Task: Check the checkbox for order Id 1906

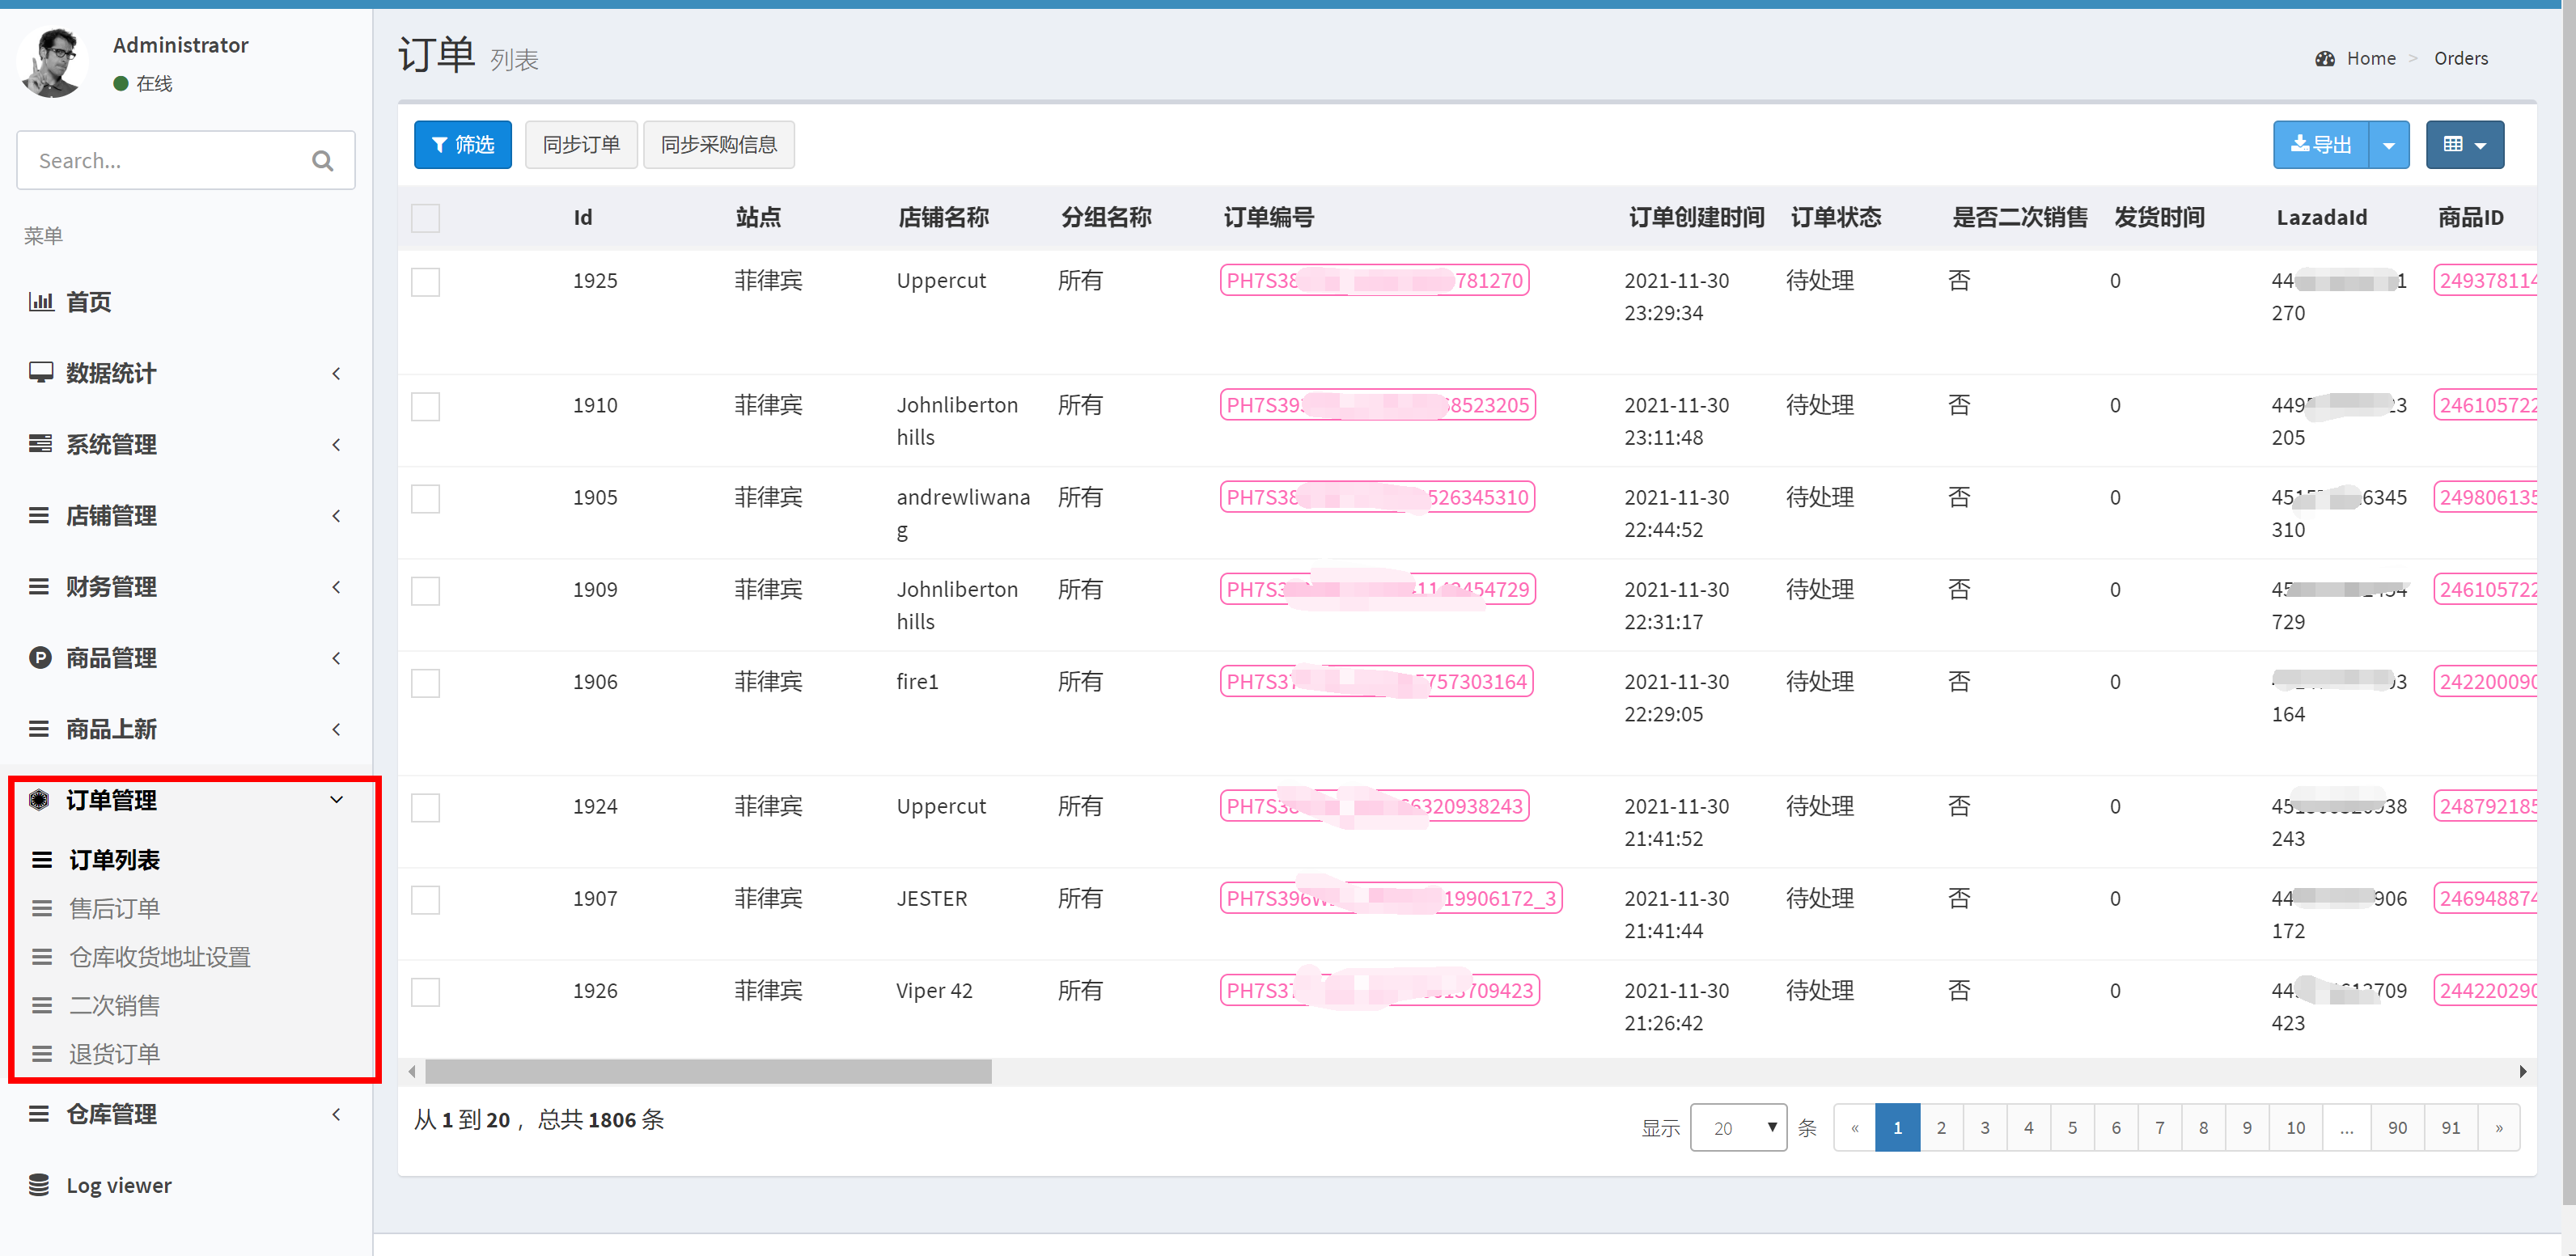Action: pyautogui.click(x=425, y=683)
